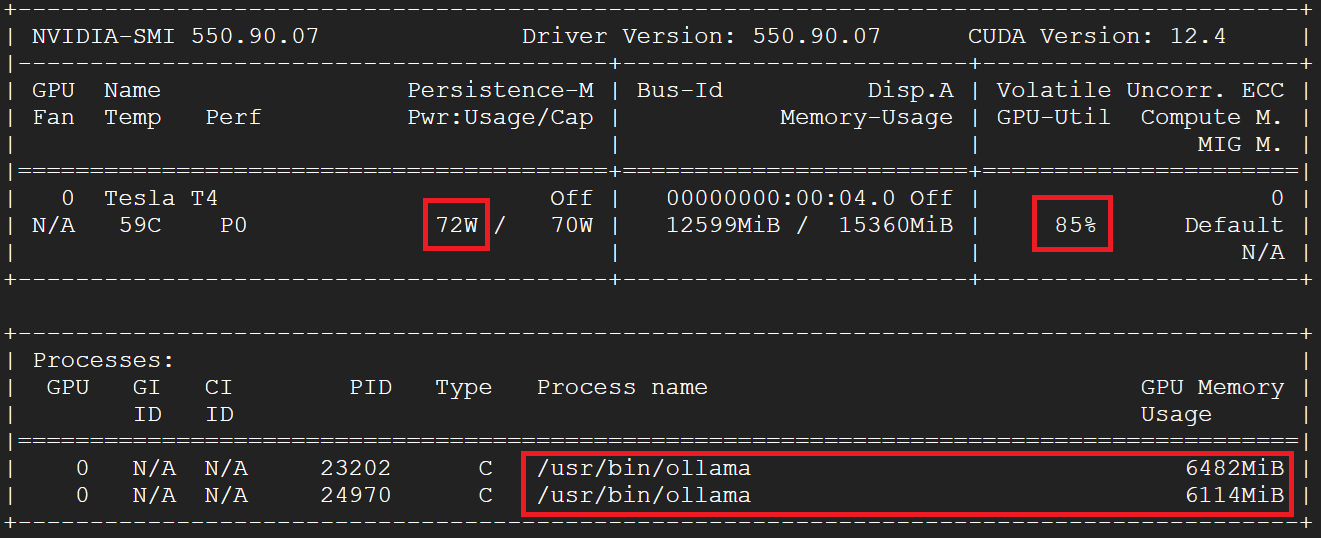Click process ID 23202

[x=356, y=468]
